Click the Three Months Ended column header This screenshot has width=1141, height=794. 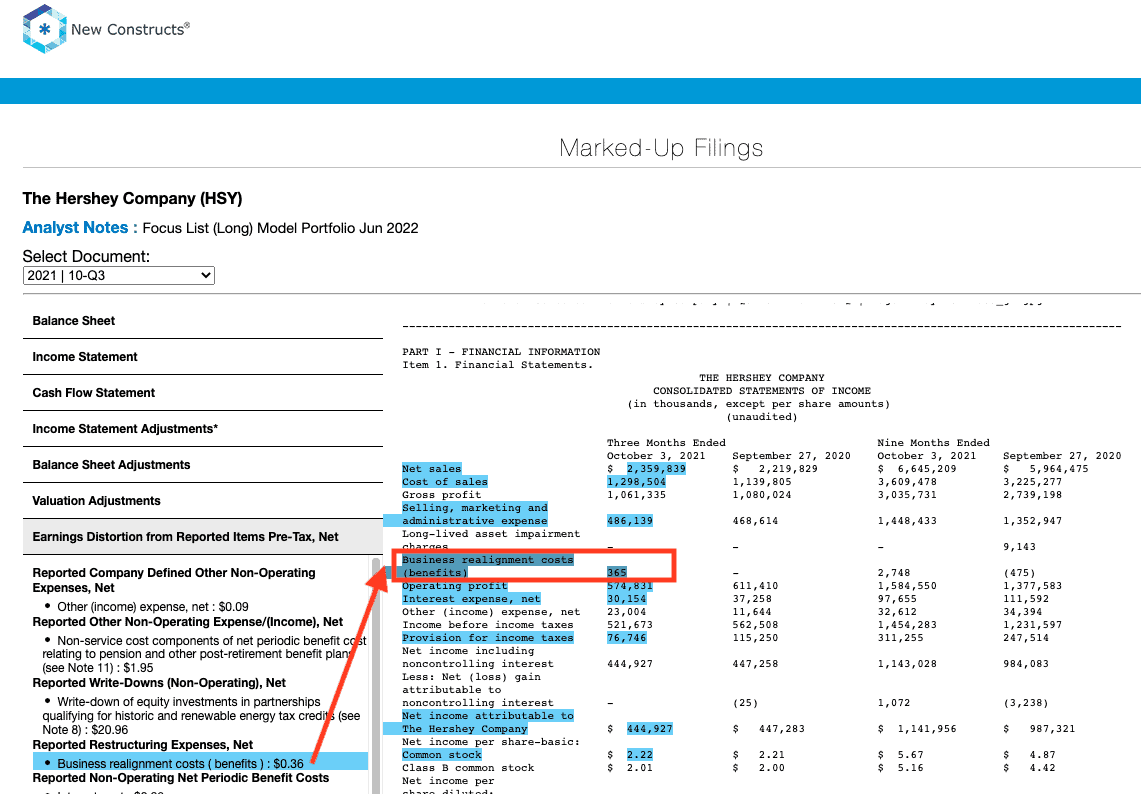point(666,442)
